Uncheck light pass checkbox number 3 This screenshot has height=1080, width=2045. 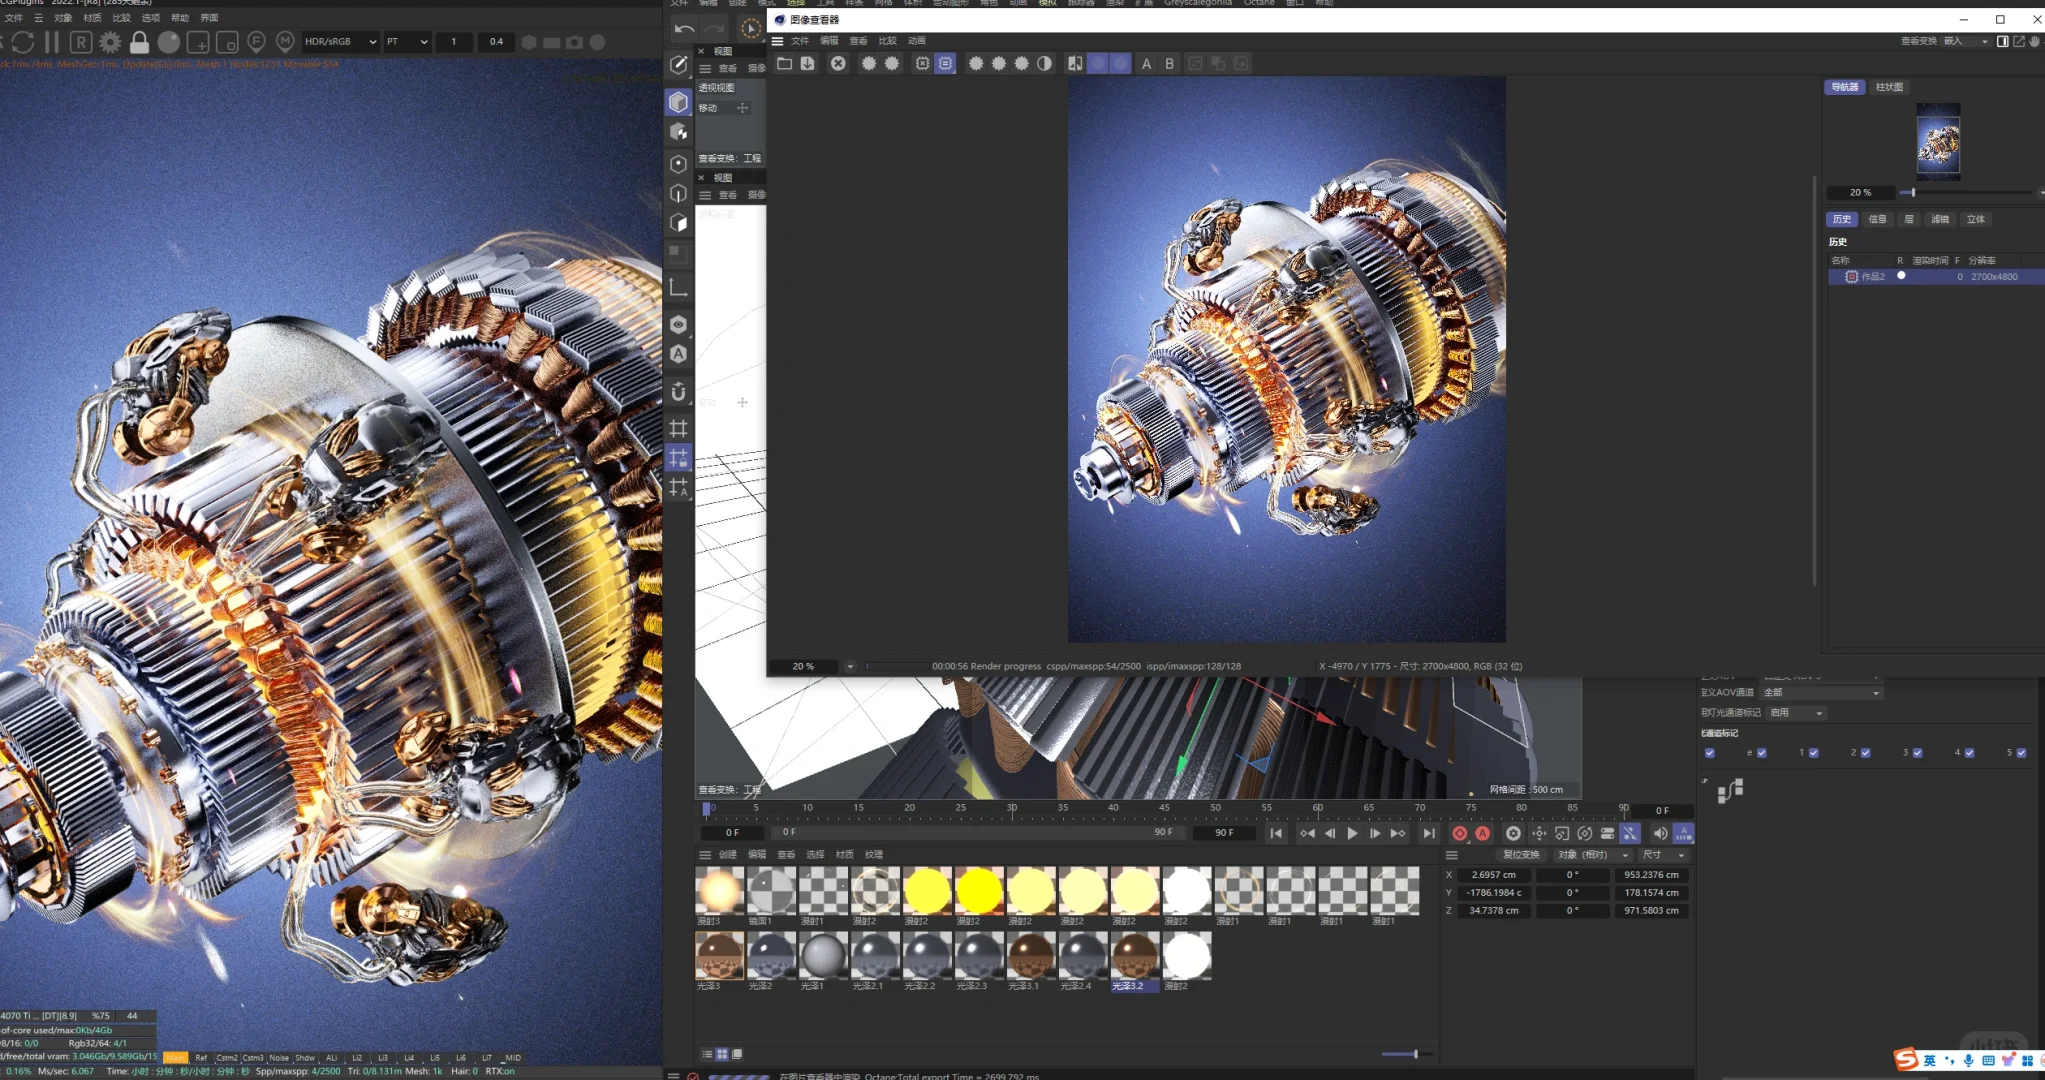[x=1917, y=753]
